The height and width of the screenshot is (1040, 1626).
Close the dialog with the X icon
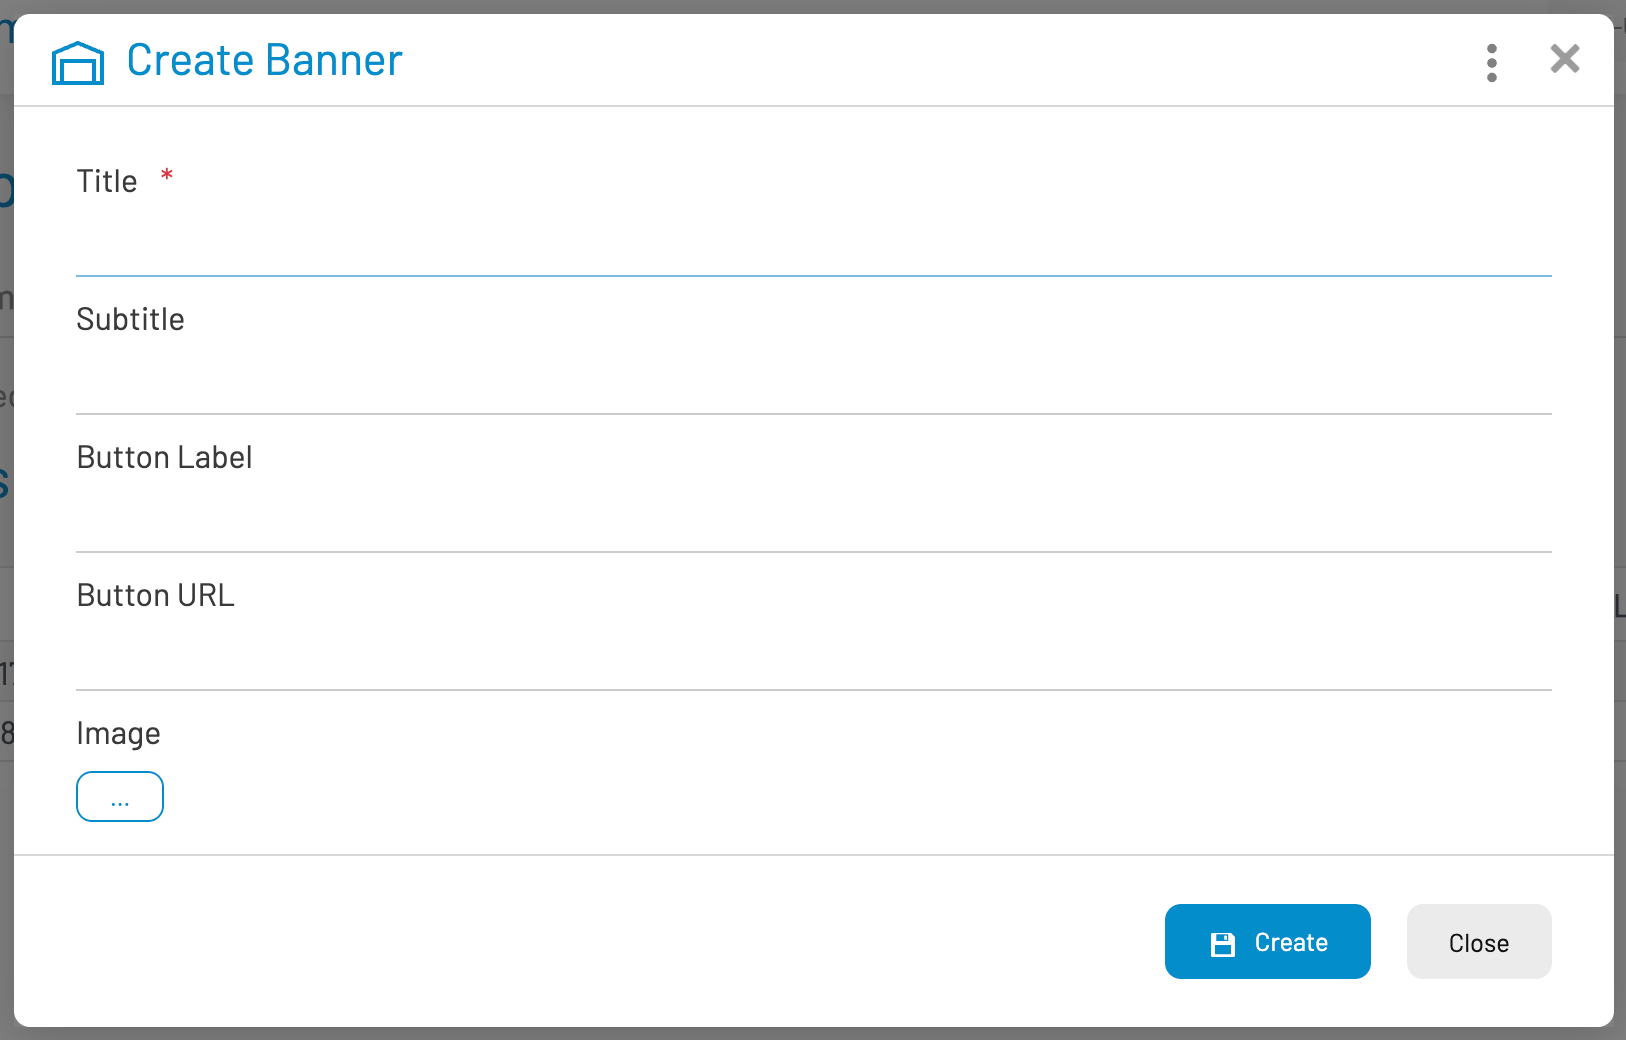coord(1564,60)
